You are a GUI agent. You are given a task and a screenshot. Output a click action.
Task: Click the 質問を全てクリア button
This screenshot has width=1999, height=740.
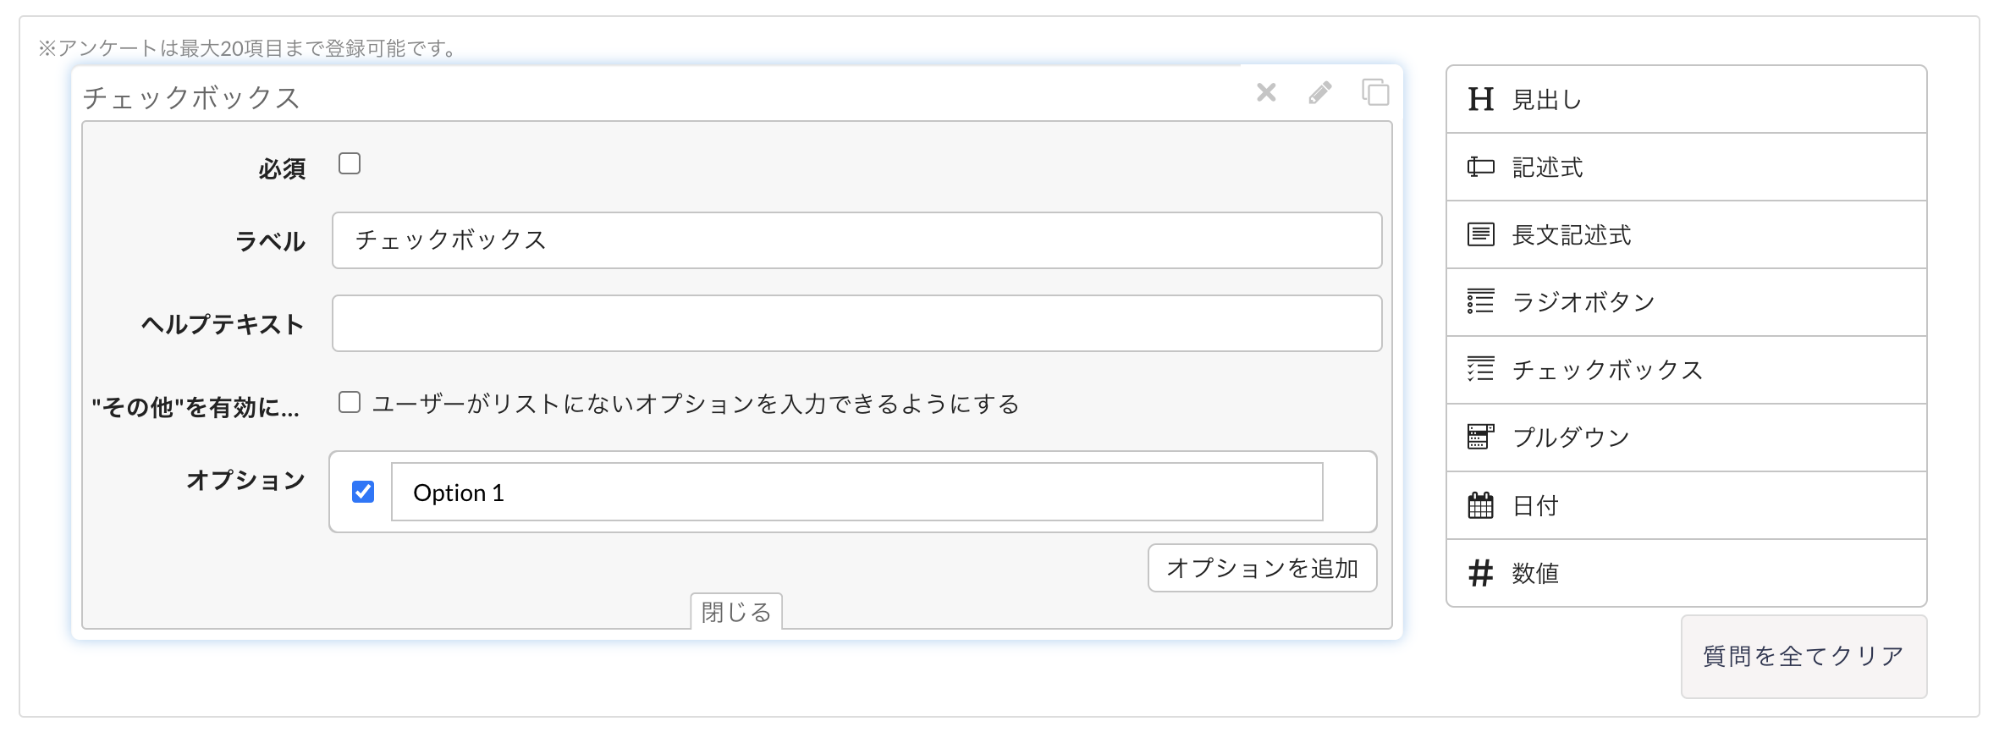tap(1803, 656)
